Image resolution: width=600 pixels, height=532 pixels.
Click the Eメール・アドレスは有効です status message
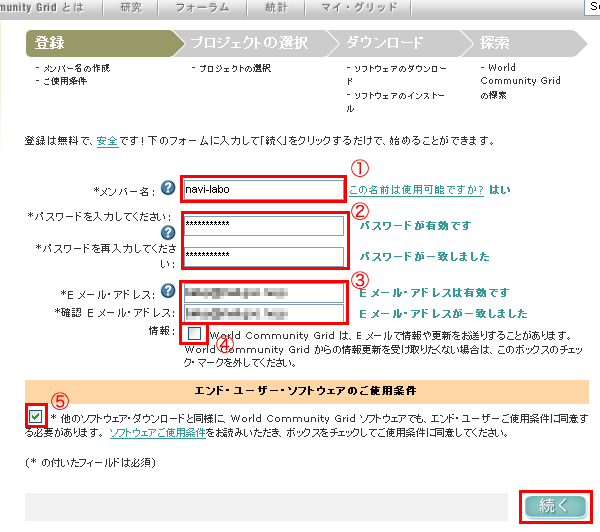click(434, 293)
